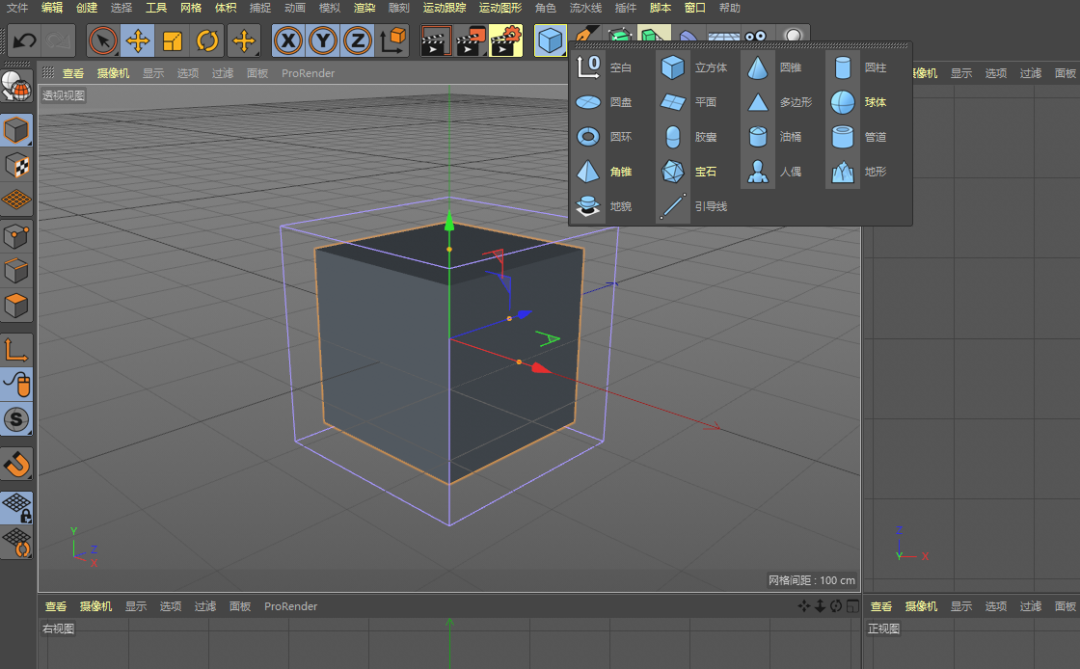Open the 编辑 menu
Viewport: 1080px width, 669px height.
(x=52, y=8)
